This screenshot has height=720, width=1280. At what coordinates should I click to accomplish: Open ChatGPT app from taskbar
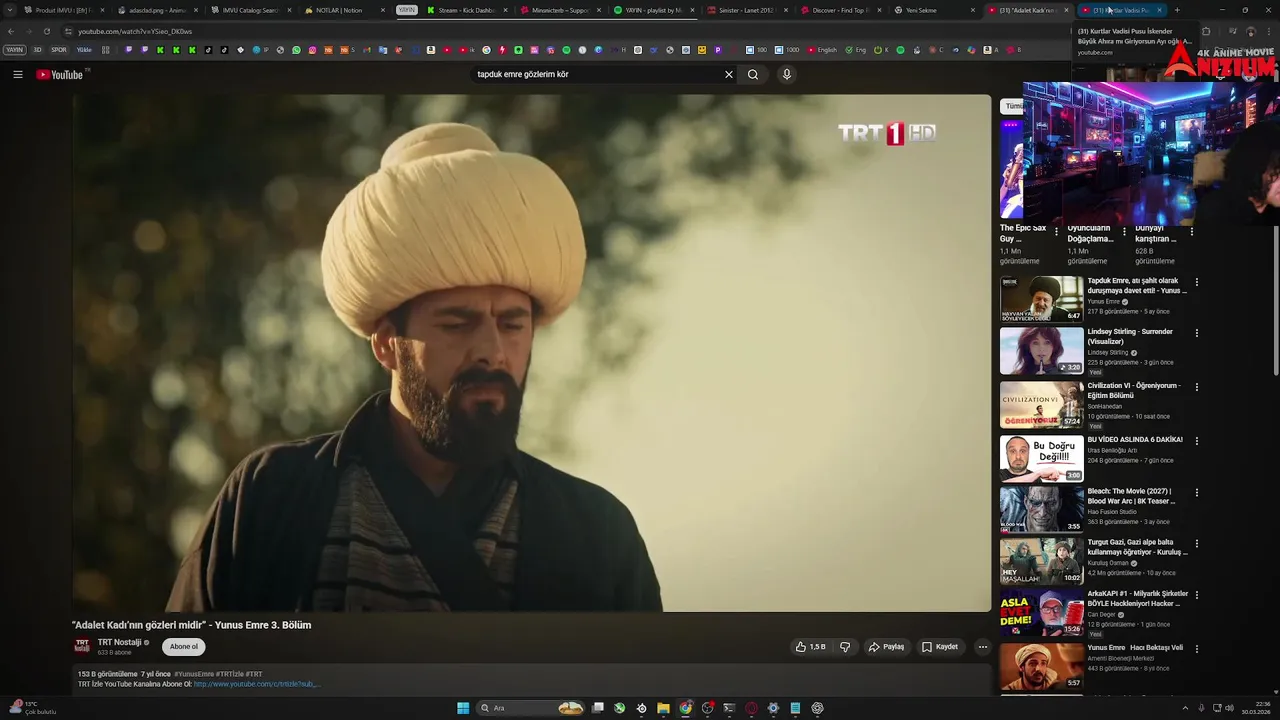tap(817, 708)
